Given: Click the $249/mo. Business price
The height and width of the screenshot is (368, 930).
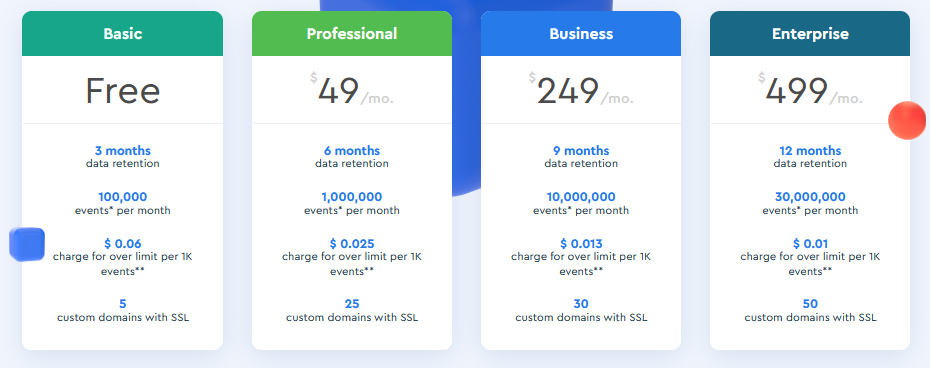Looking at the screenshot, I should coord(581,91).
